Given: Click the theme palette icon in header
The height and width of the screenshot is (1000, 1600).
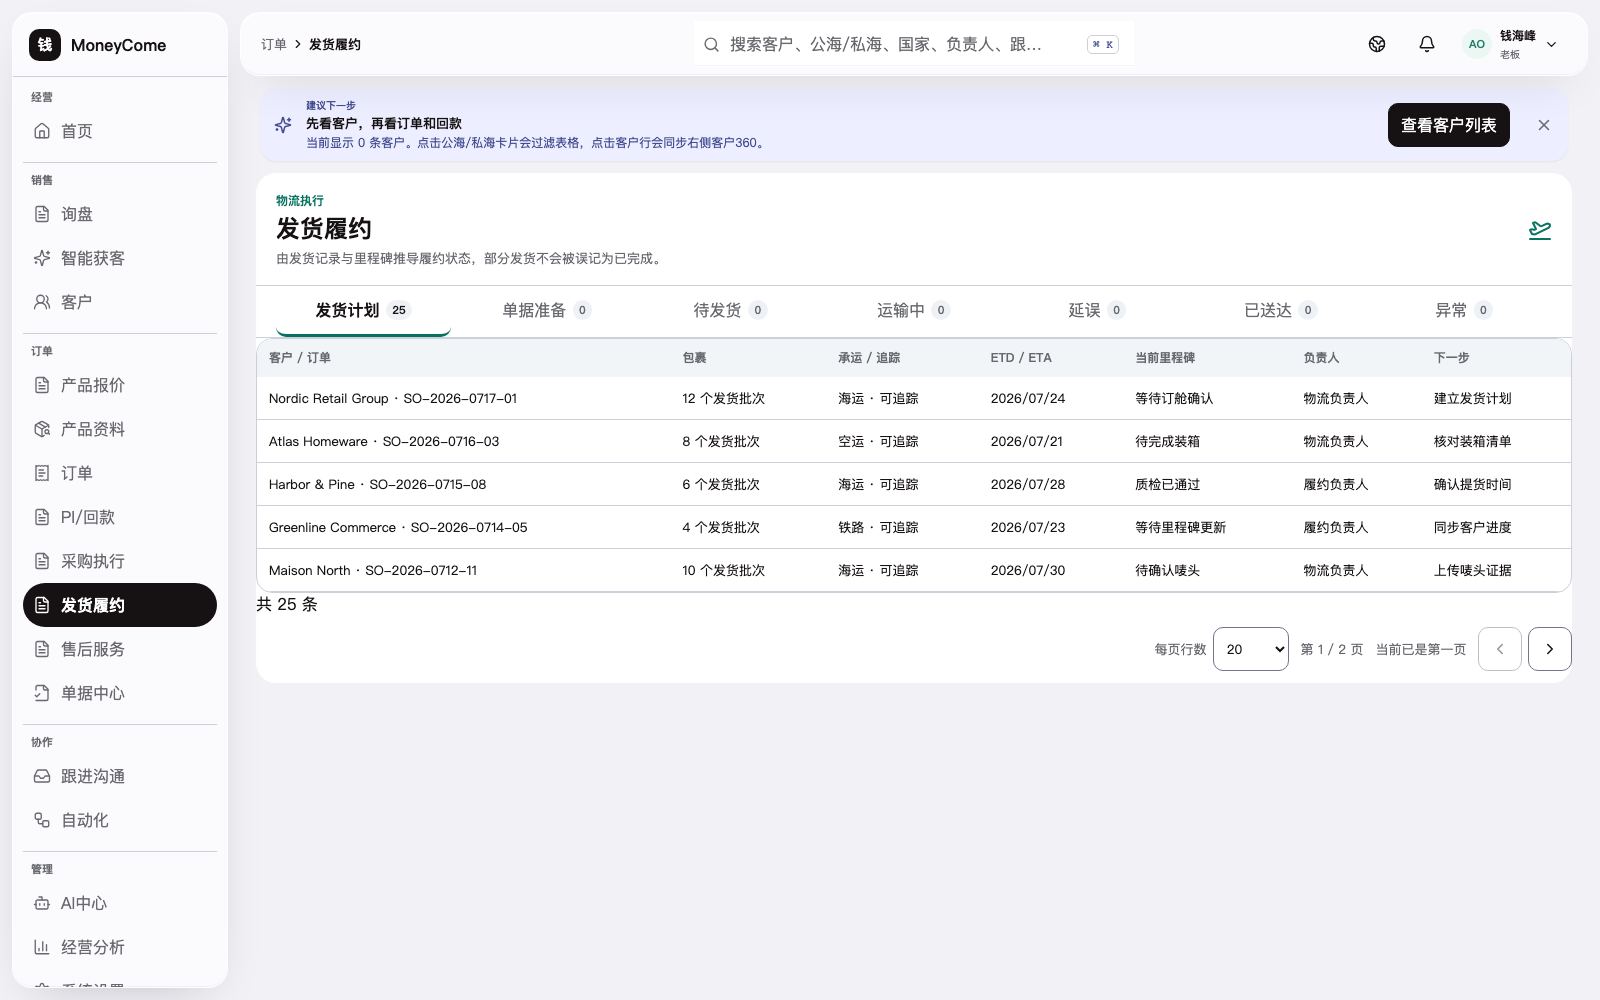Looking at the screenshot, I should [1377, 44].
